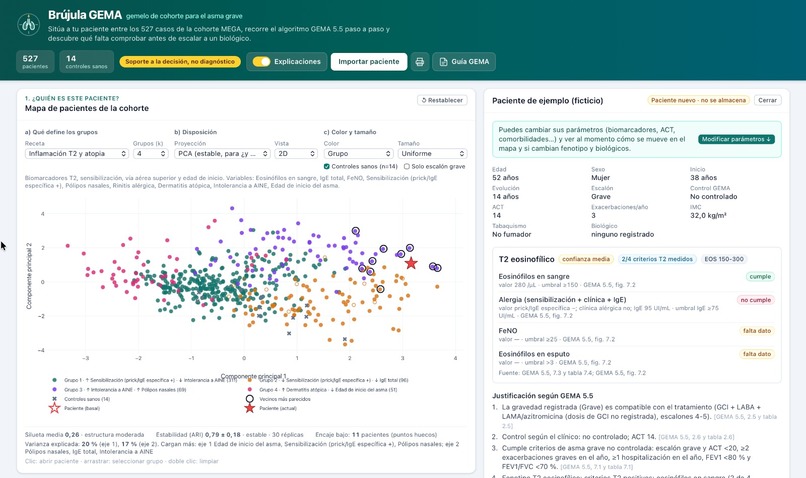Click the 527 pacientes counter
The width and height of the screenshot is (806, 478).
pos(35,62)
